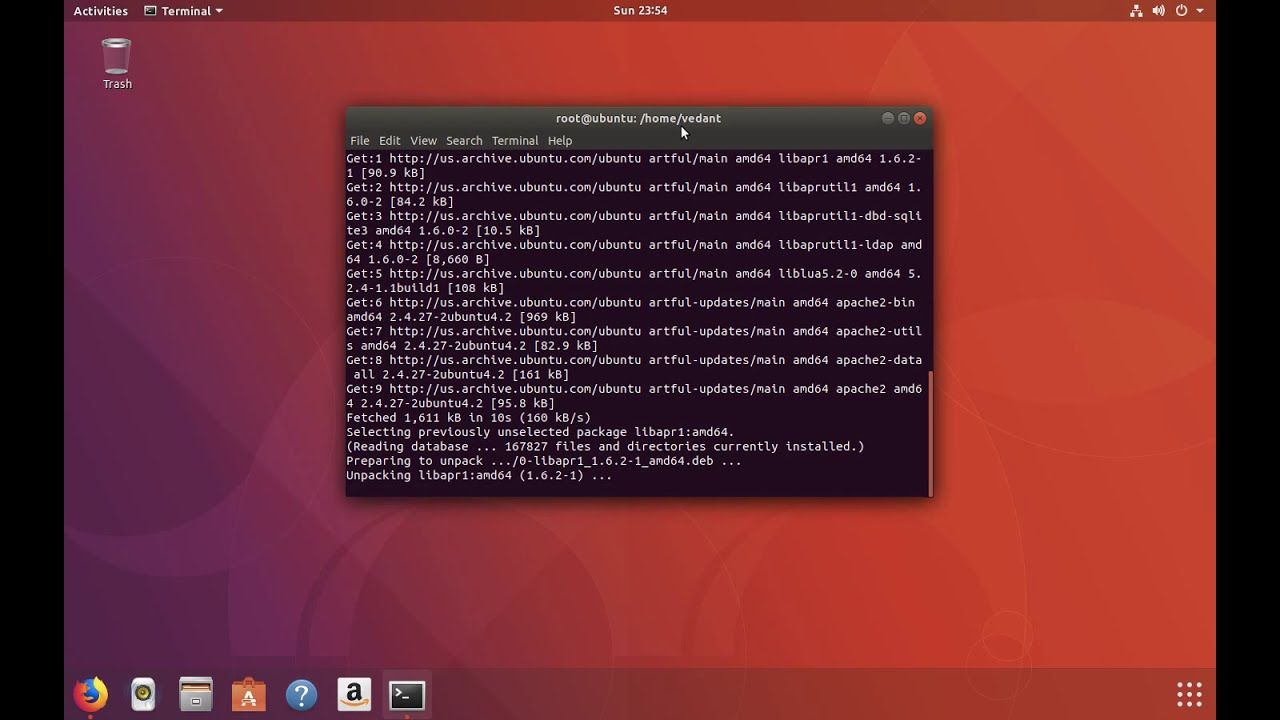Image resolution: width=1280 pixels, height=720 pixels.
Task: Open Firefox from the dock
Action: coord(90,694)
